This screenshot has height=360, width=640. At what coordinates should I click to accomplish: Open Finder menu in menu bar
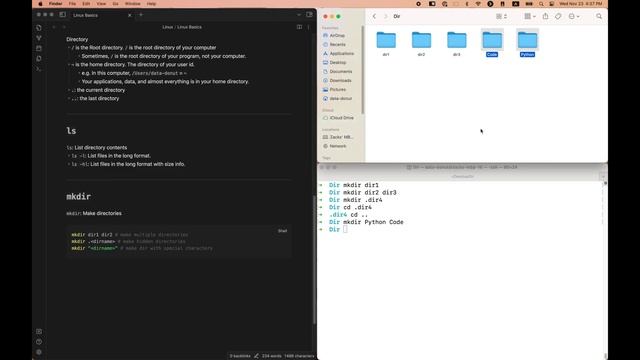pos(56,4)
